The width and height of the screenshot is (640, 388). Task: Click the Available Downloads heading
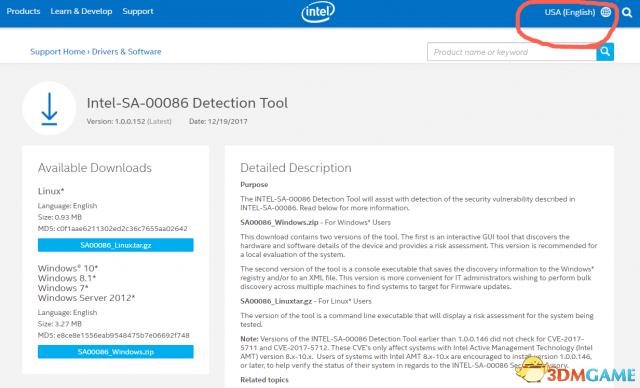(x=95, y=168)
